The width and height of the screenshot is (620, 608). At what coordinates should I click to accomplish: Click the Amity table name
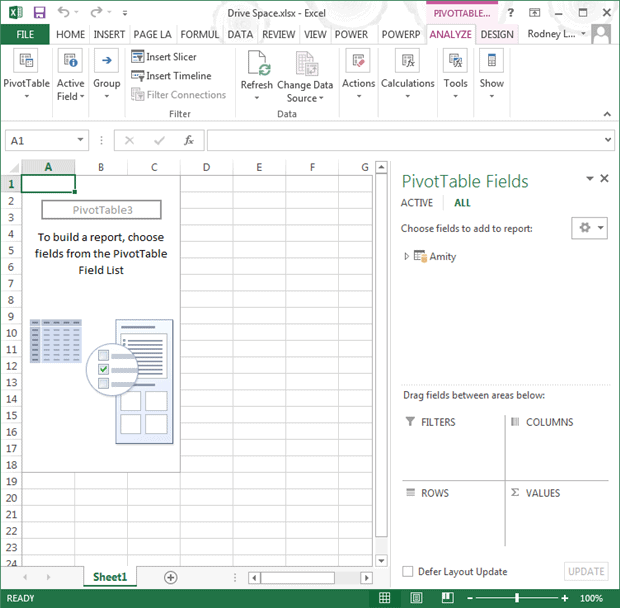[x=443, y=257]
